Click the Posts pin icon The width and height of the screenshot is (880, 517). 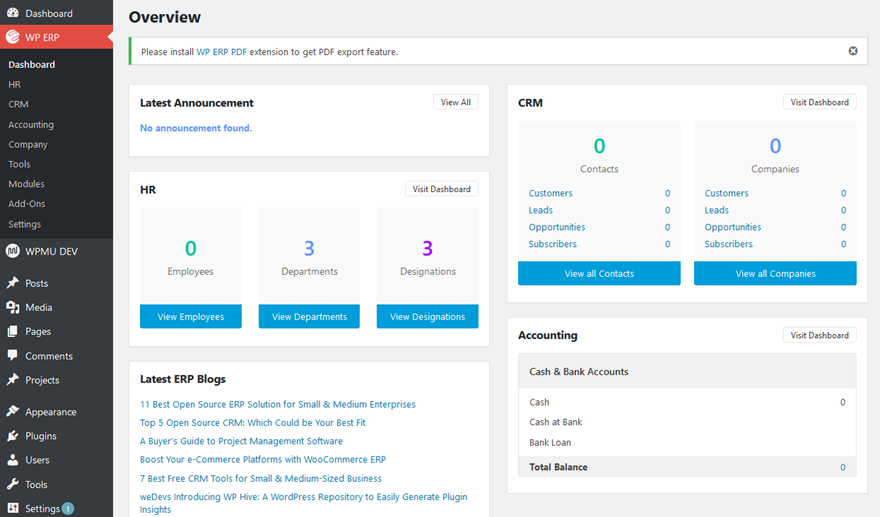click(12, 283)
